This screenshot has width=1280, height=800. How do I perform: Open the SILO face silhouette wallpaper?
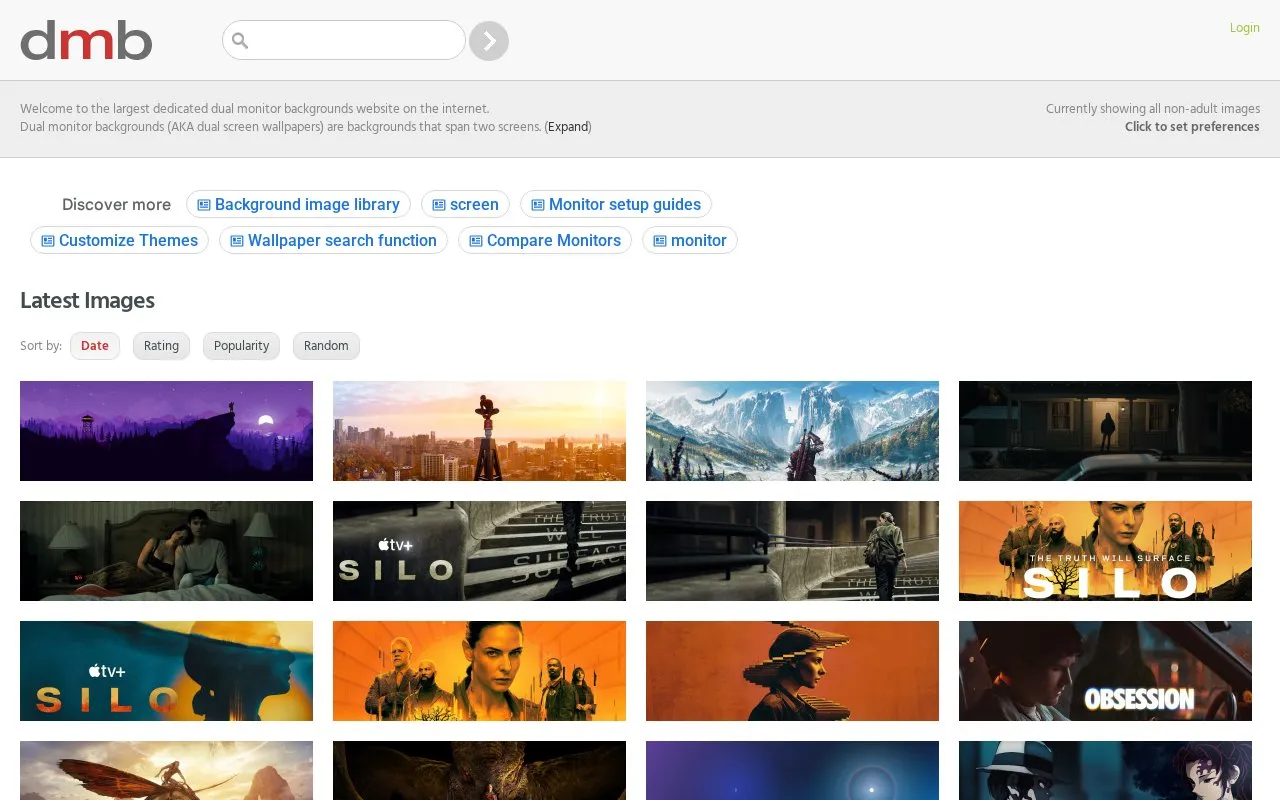[166, 671]
